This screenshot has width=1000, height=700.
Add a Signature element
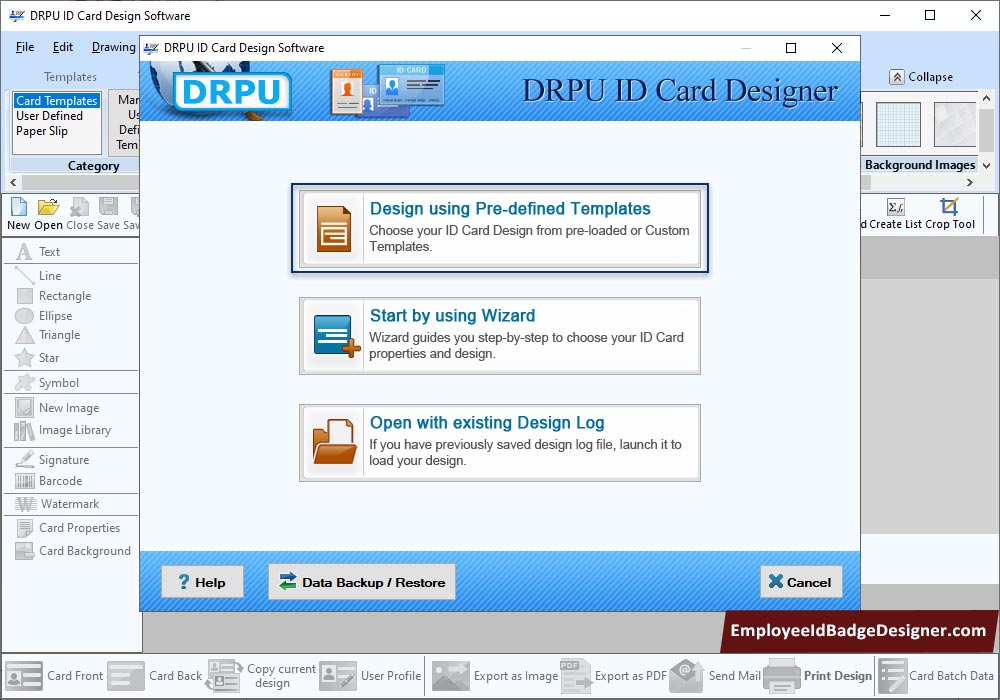pos(52,460)
